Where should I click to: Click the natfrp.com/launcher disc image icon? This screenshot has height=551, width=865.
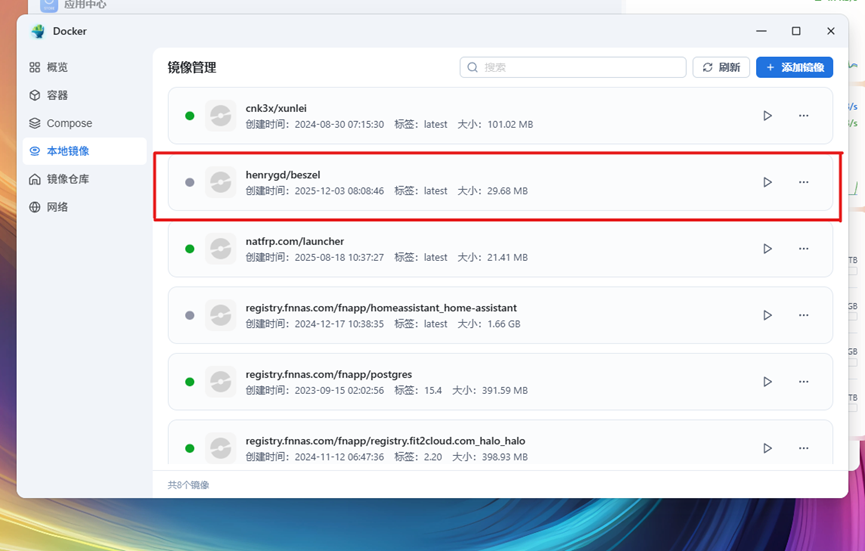221,249
